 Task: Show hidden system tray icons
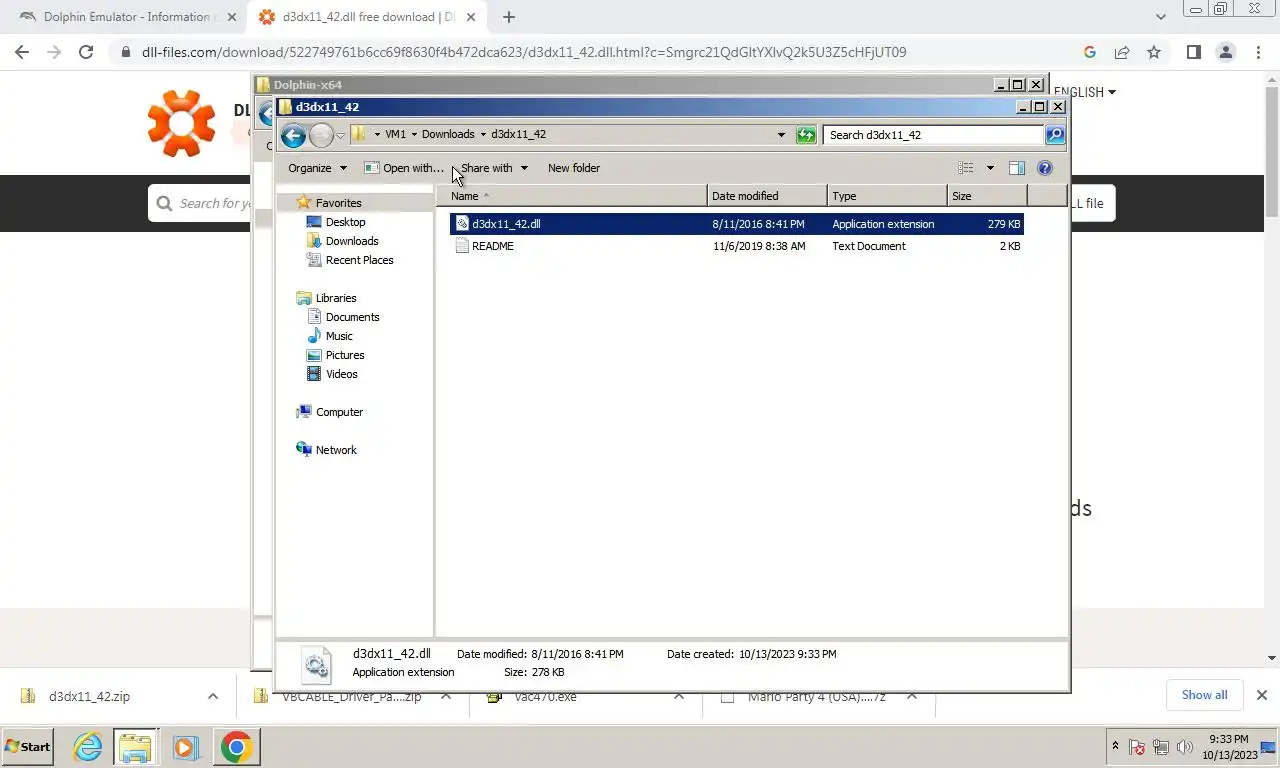point(1115,746)
